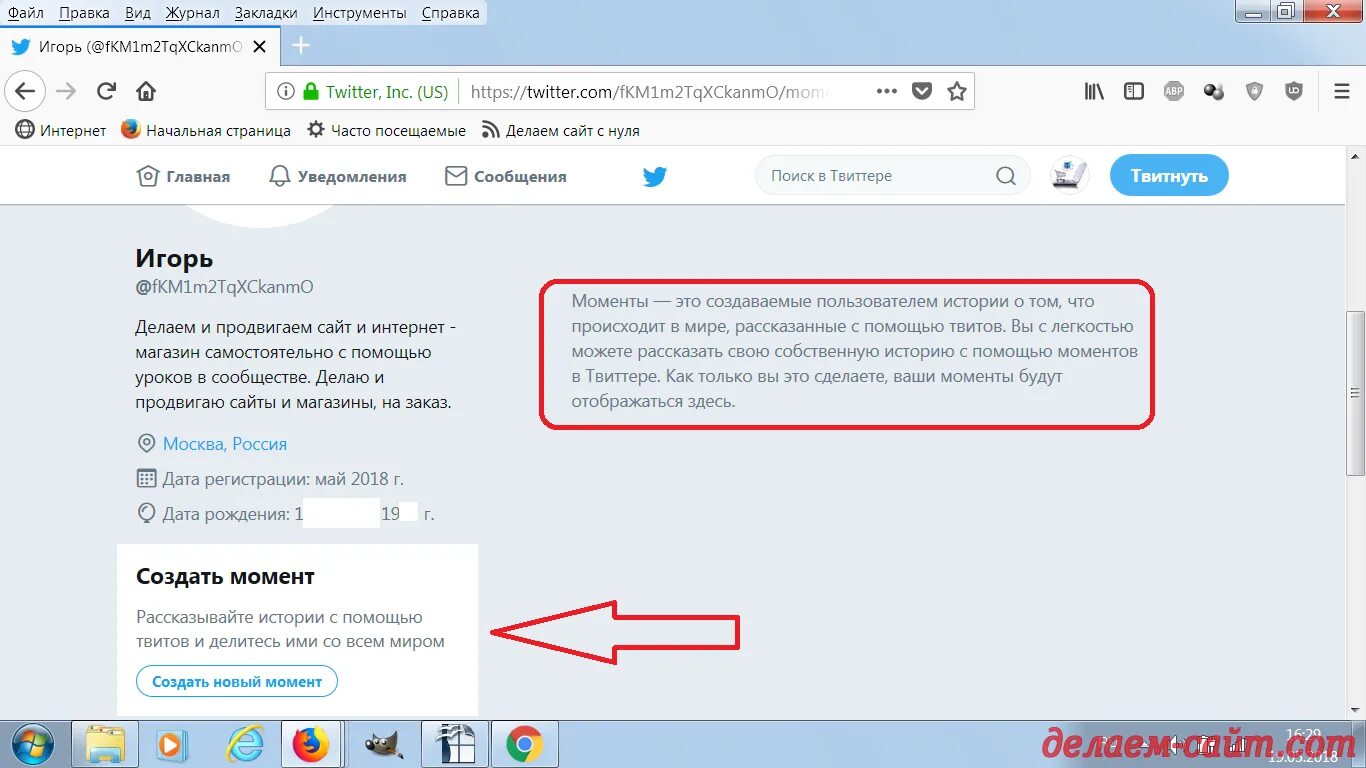Open the Инструменты menu
Viewport: 1366px width, 768px height.
[360, 13]
